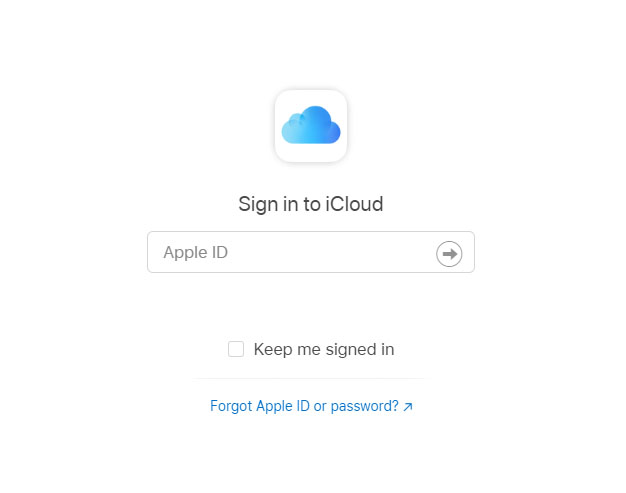
Task: Click the blue cloud graphic at top
Action: (311, 125)
